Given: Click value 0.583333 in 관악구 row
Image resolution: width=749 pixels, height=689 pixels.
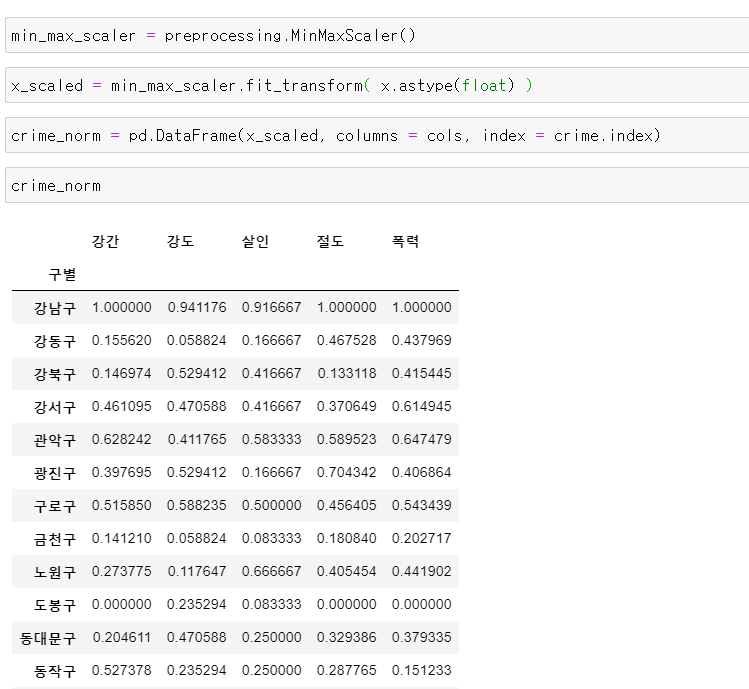Looking at the screenshot, I should pyautogui.click(x=272, y=439).
